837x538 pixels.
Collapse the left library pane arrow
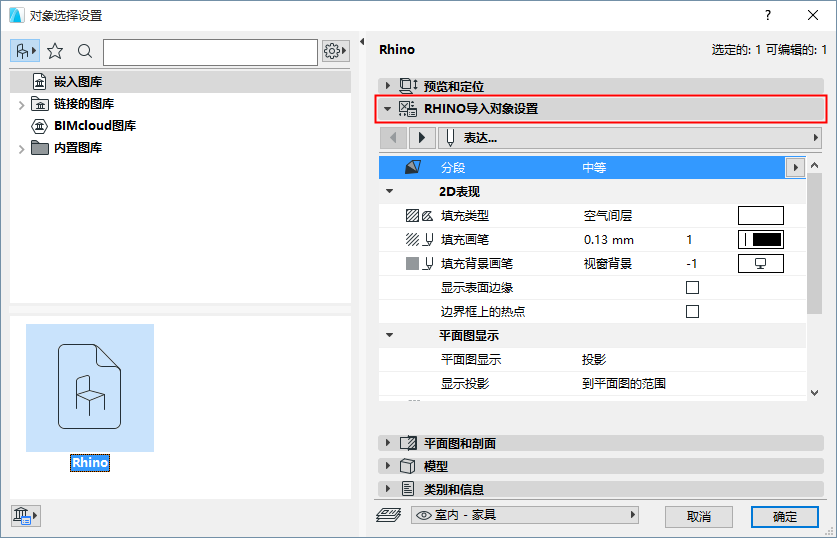point(362,41)
